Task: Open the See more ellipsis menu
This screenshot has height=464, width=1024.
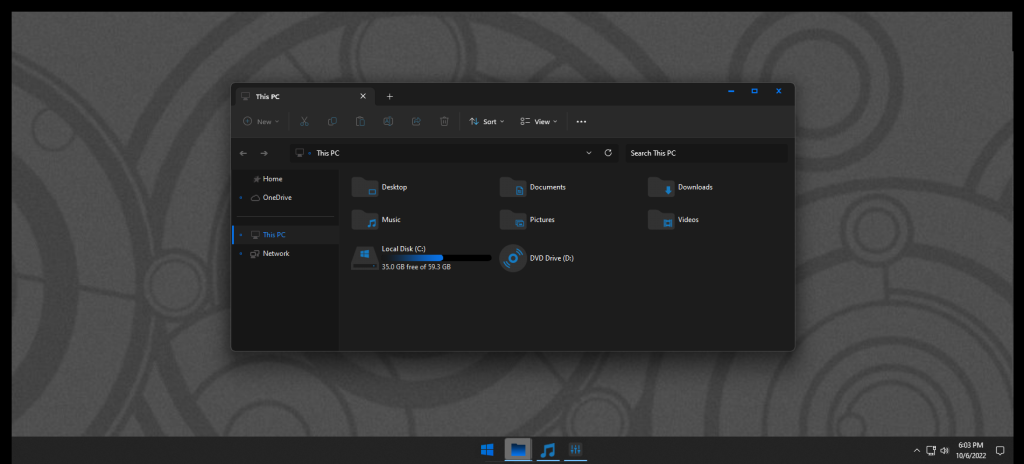Action: pos(581,122)
